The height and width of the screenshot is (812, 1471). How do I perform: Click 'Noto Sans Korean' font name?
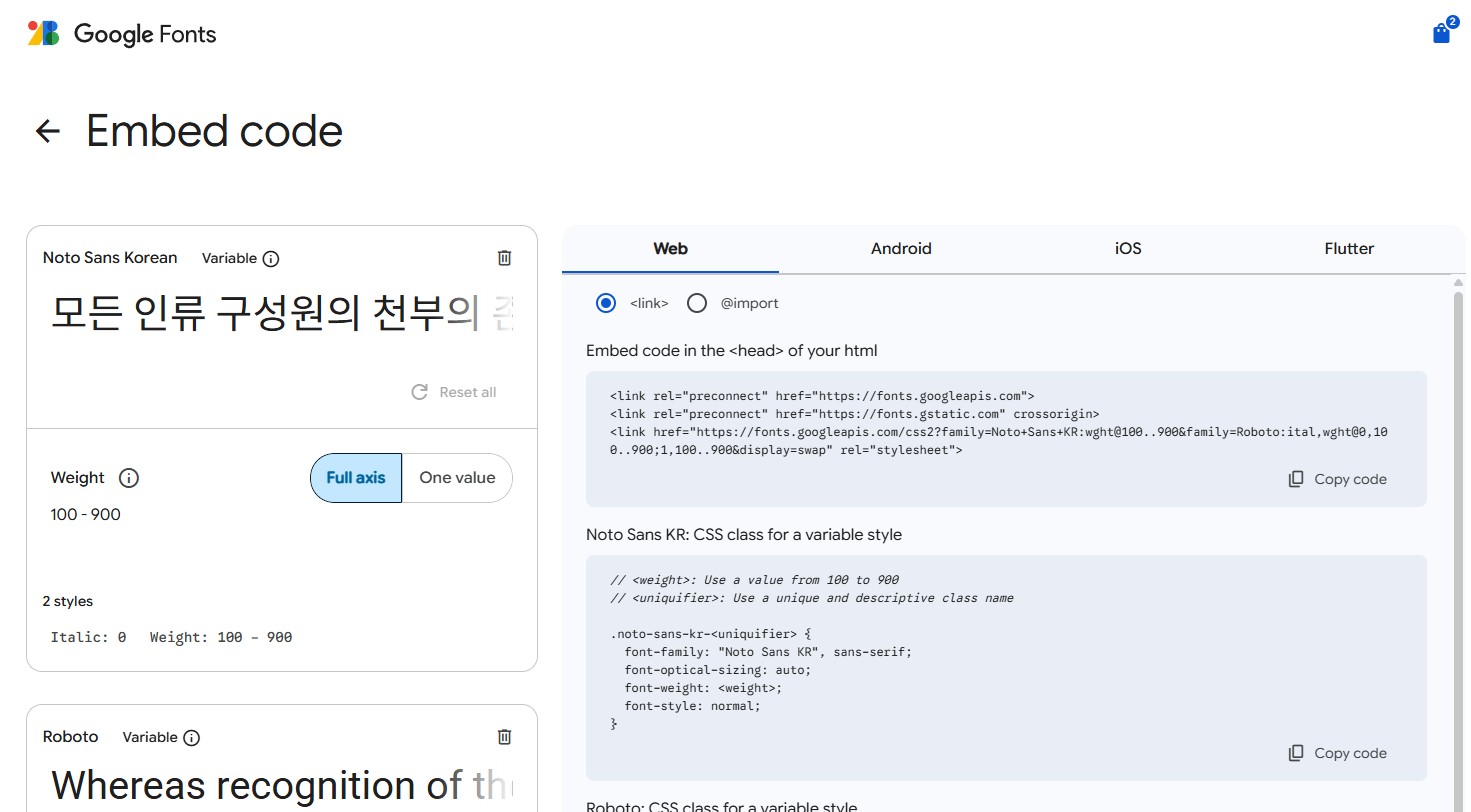click(x=110, y=258)
